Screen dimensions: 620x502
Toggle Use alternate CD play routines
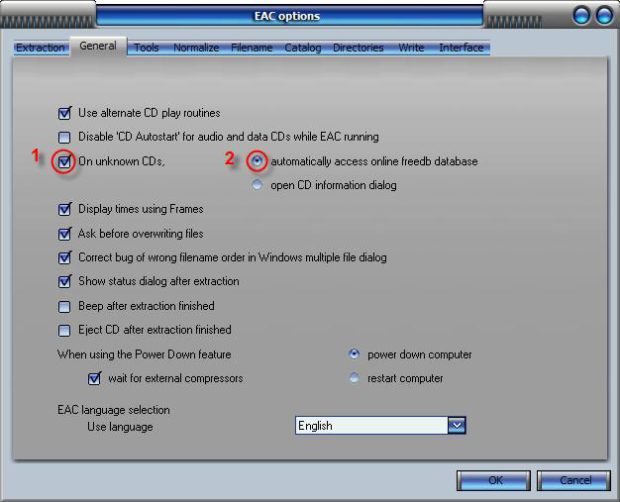tap(64, 113)
